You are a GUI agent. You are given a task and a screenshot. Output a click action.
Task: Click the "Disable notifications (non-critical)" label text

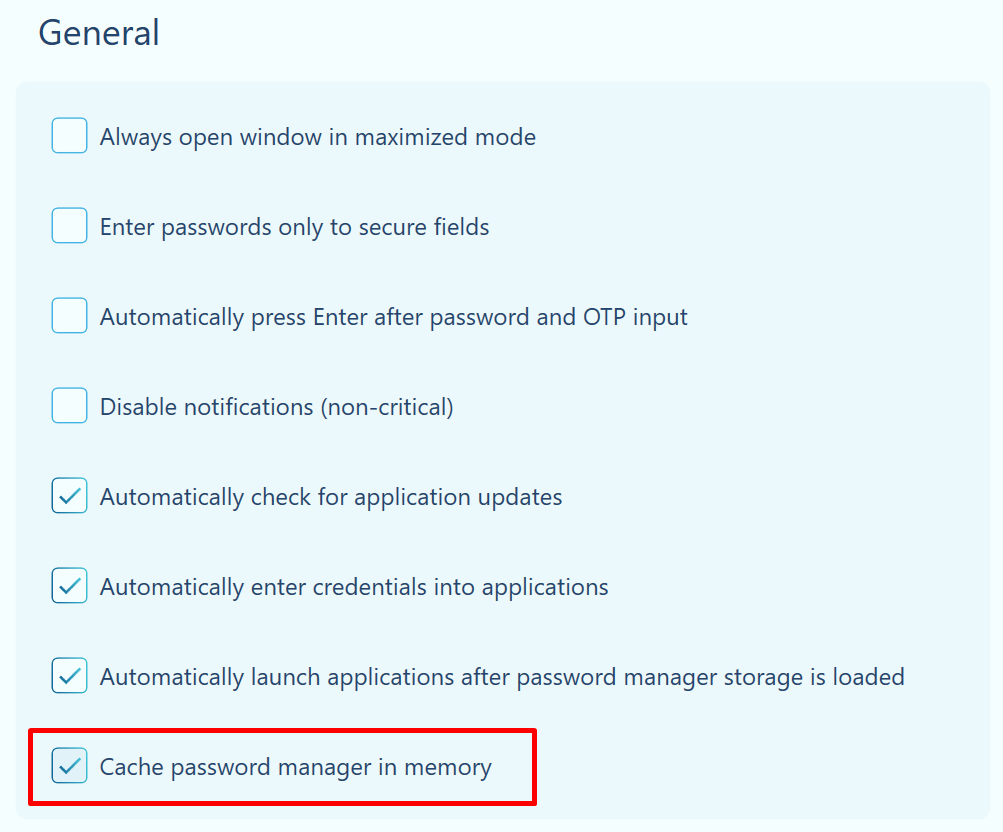click(276, 407)
